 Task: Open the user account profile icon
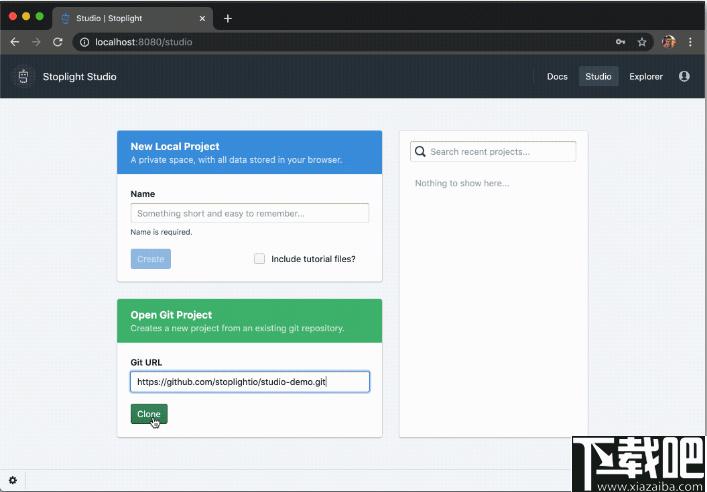click(684, 76)
